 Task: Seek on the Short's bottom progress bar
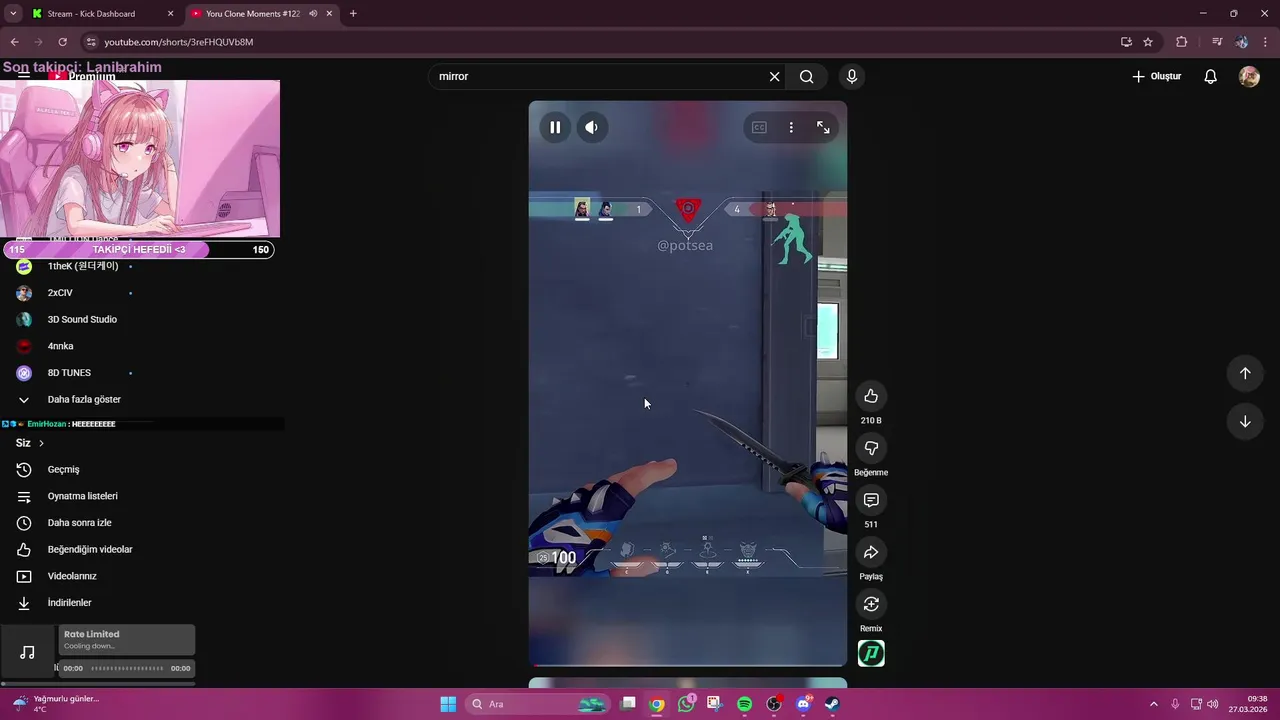tap(688, 665)
